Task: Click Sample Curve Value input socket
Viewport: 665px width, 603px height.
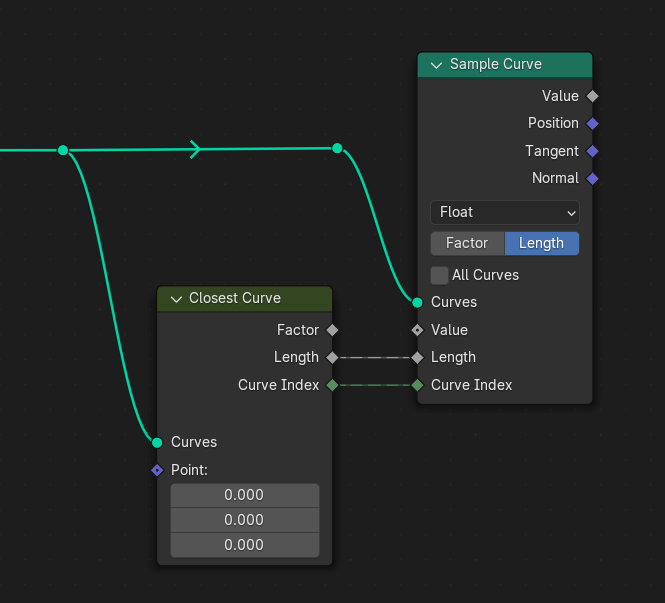Action: click(417, 330)
